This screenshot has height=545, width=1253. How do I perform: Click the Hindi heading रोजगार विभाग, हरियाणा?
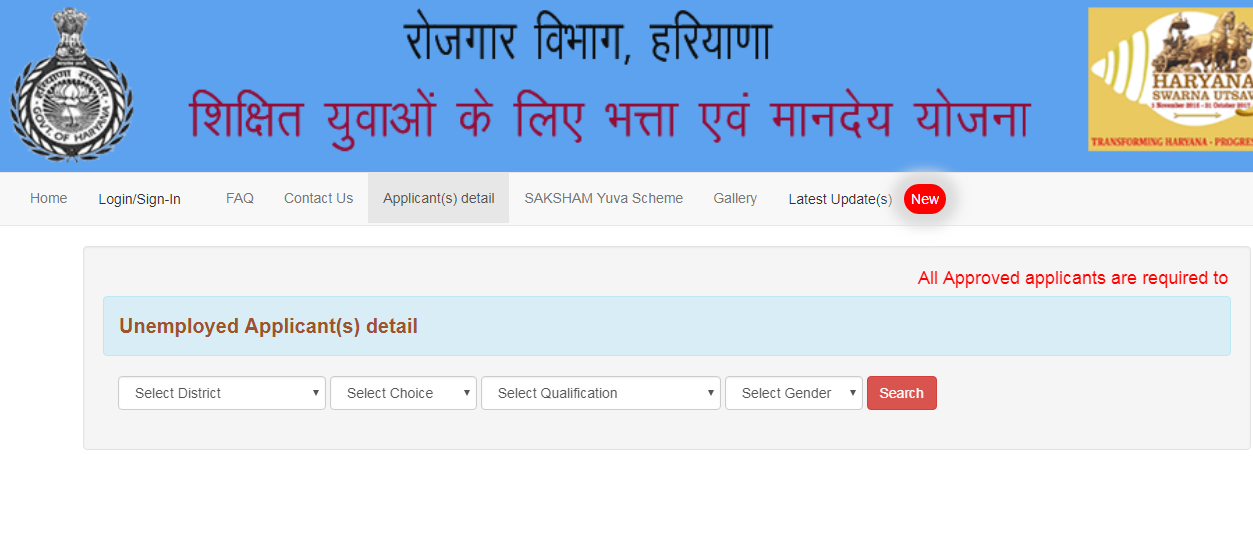click(x=588, y=39)
